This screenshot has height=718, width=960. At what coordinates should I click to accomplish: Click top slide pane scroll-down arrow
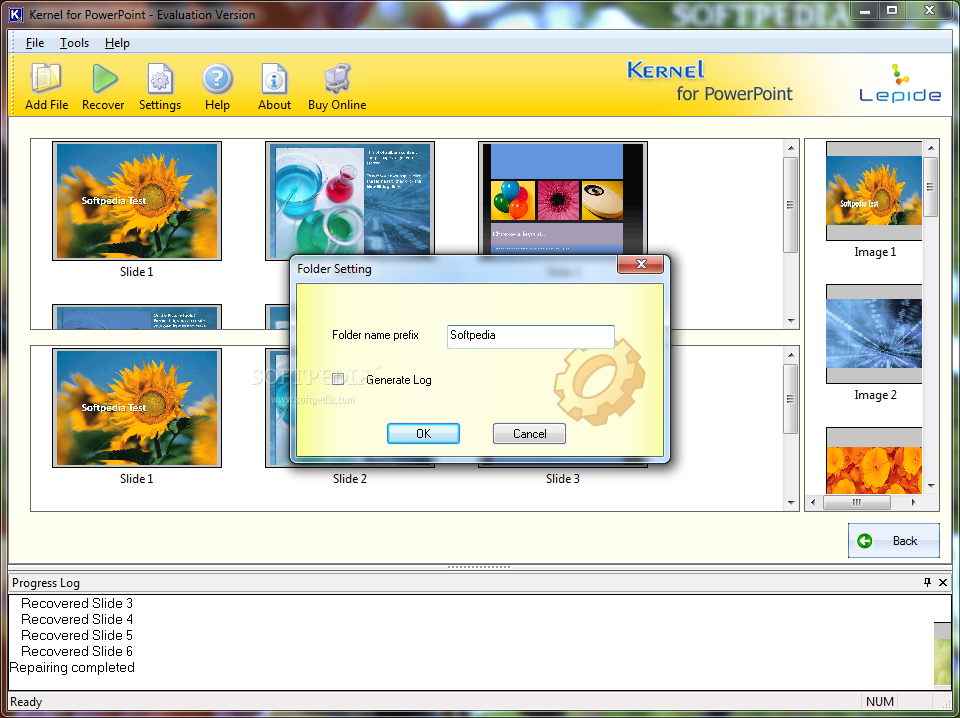[x=790, y=321]
